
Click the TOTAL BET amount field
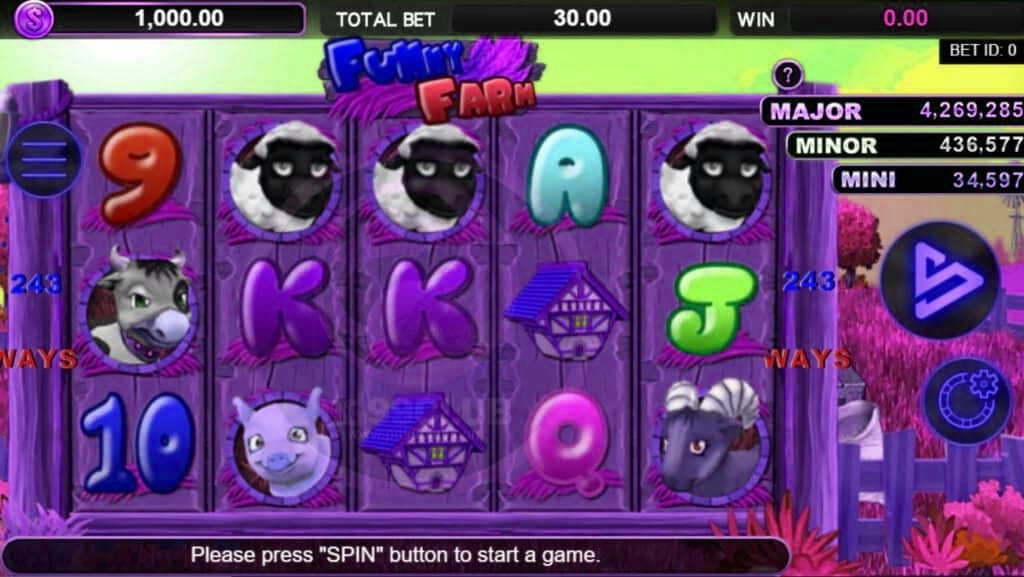(584, 18)
